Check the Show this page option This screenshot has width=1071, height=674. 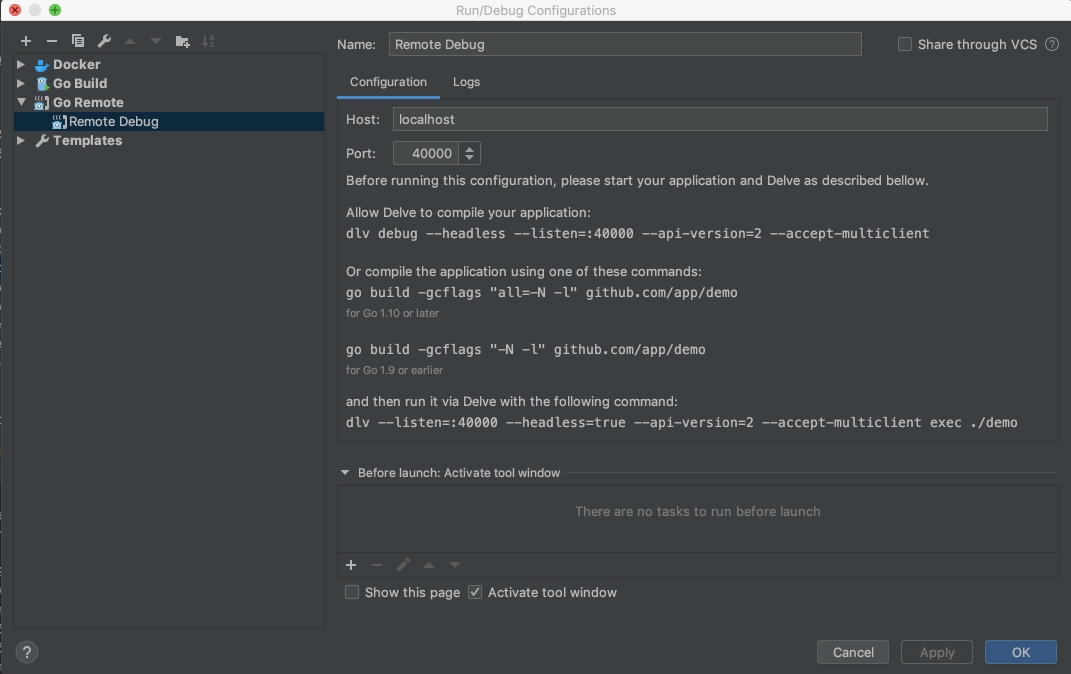[x=352, y=592]
